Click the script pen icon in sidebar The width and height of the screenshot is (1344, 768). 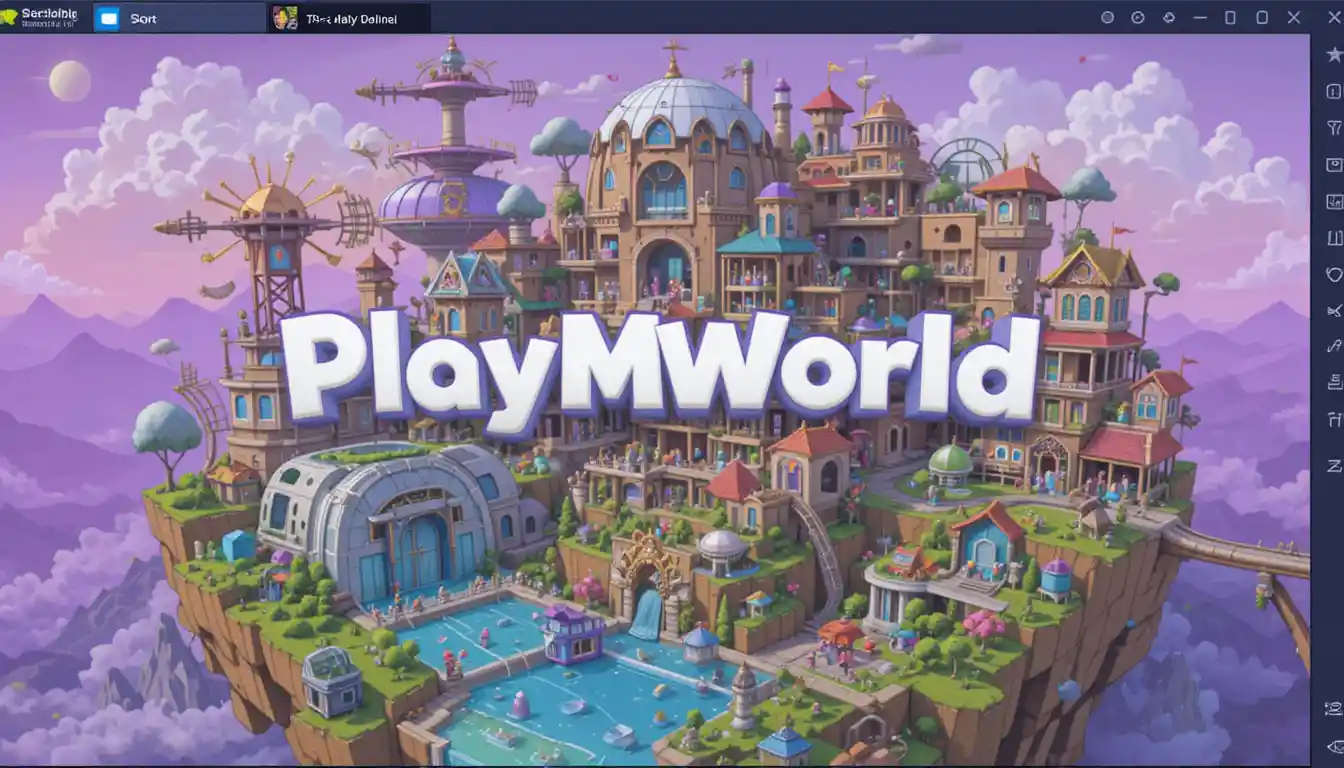click(1333, 346)
